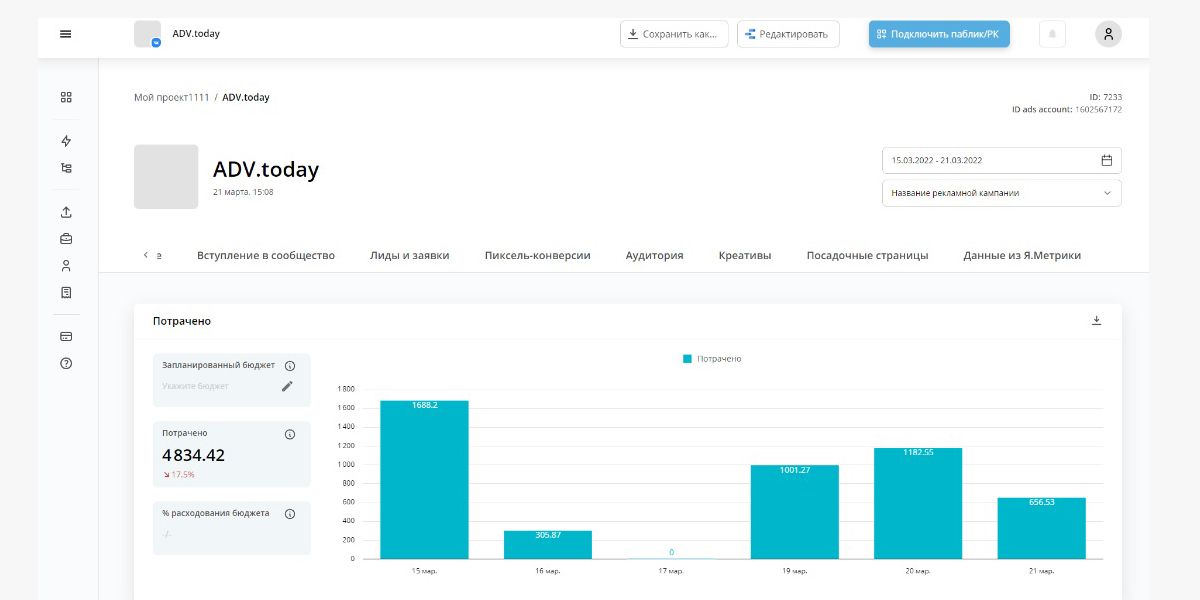
Task: Open the date range 15.03.2022 - 21.03.2022 field
Action: pyautogui.click(x=1001, y=160)
